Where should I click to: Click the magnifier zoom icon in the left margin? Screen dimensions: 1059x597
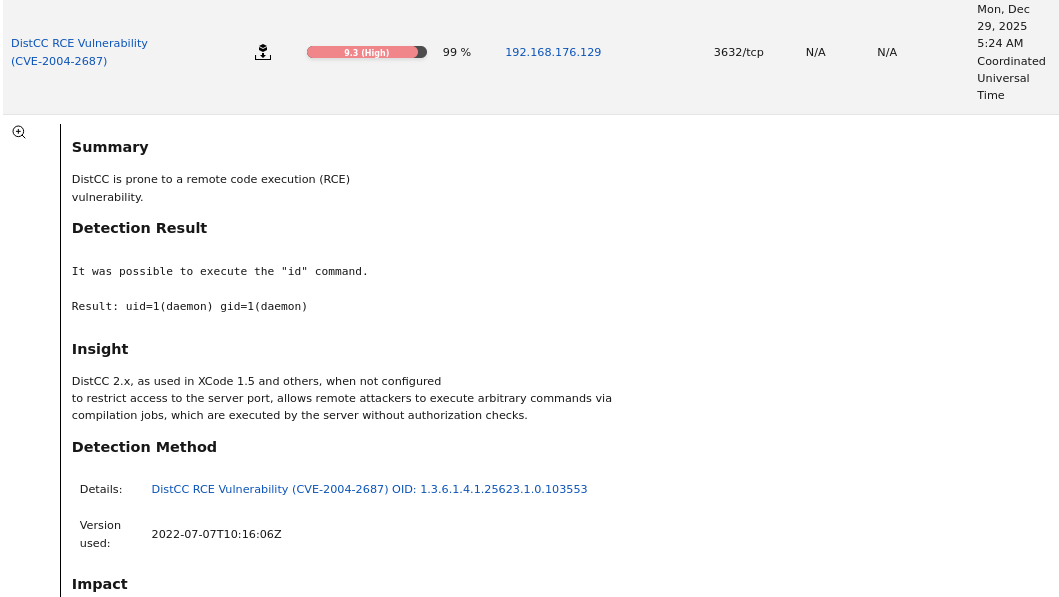click(18, 131)
